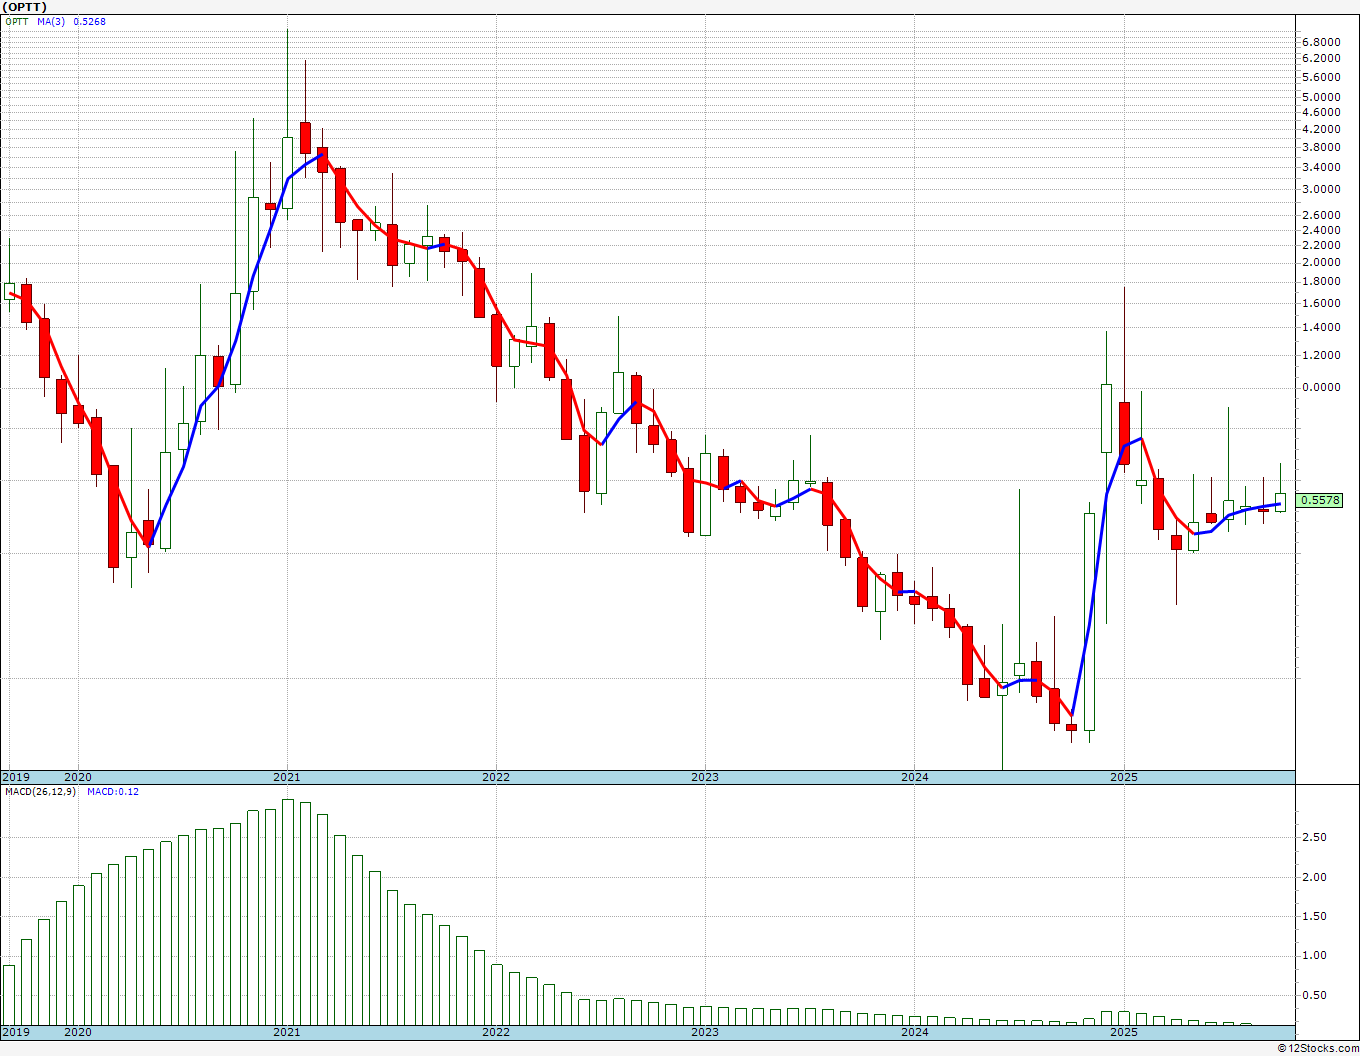Select 2024 on the price chart time axis
Image resolution: width=1360 pixels, height=1056 pixels.
coord(914,777)
